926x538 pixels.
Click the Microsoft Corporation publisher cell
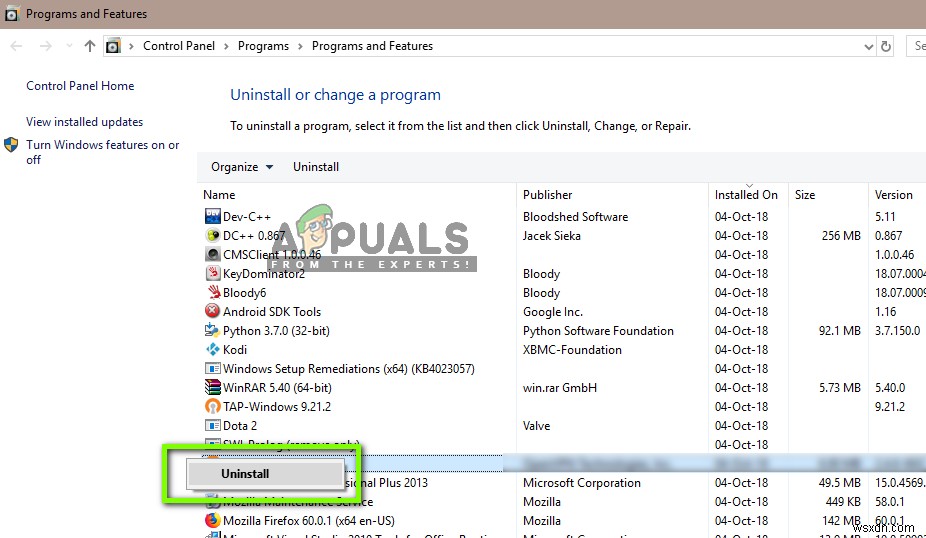[582, 482]
